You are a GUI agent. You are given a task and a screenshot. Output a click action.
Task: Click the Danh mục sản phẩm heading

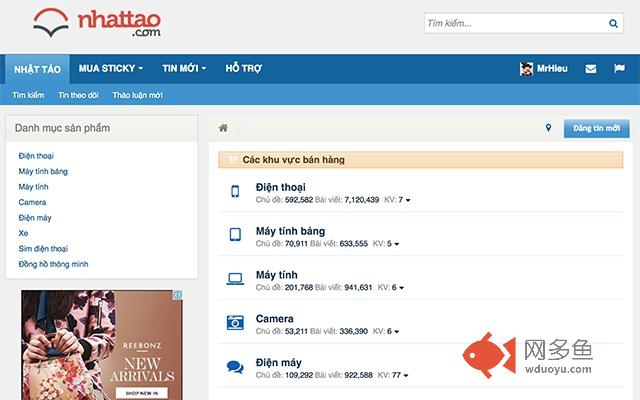(x=62, y=128)
